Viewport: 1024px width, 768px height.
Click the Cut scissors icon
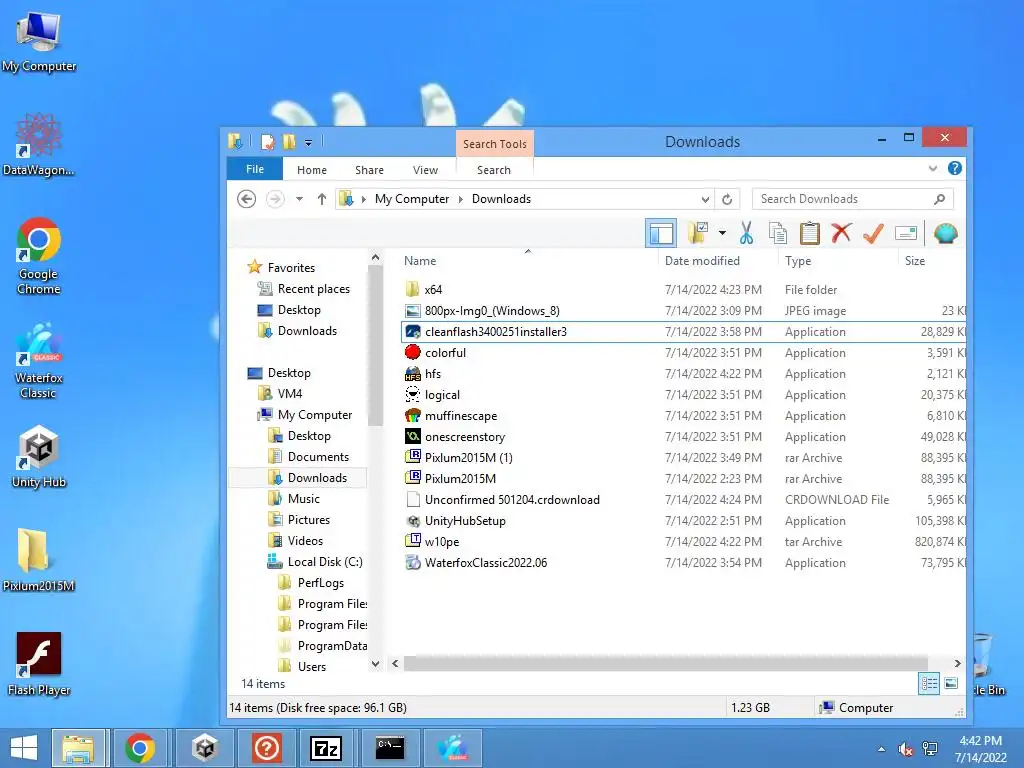coord(746,232)
